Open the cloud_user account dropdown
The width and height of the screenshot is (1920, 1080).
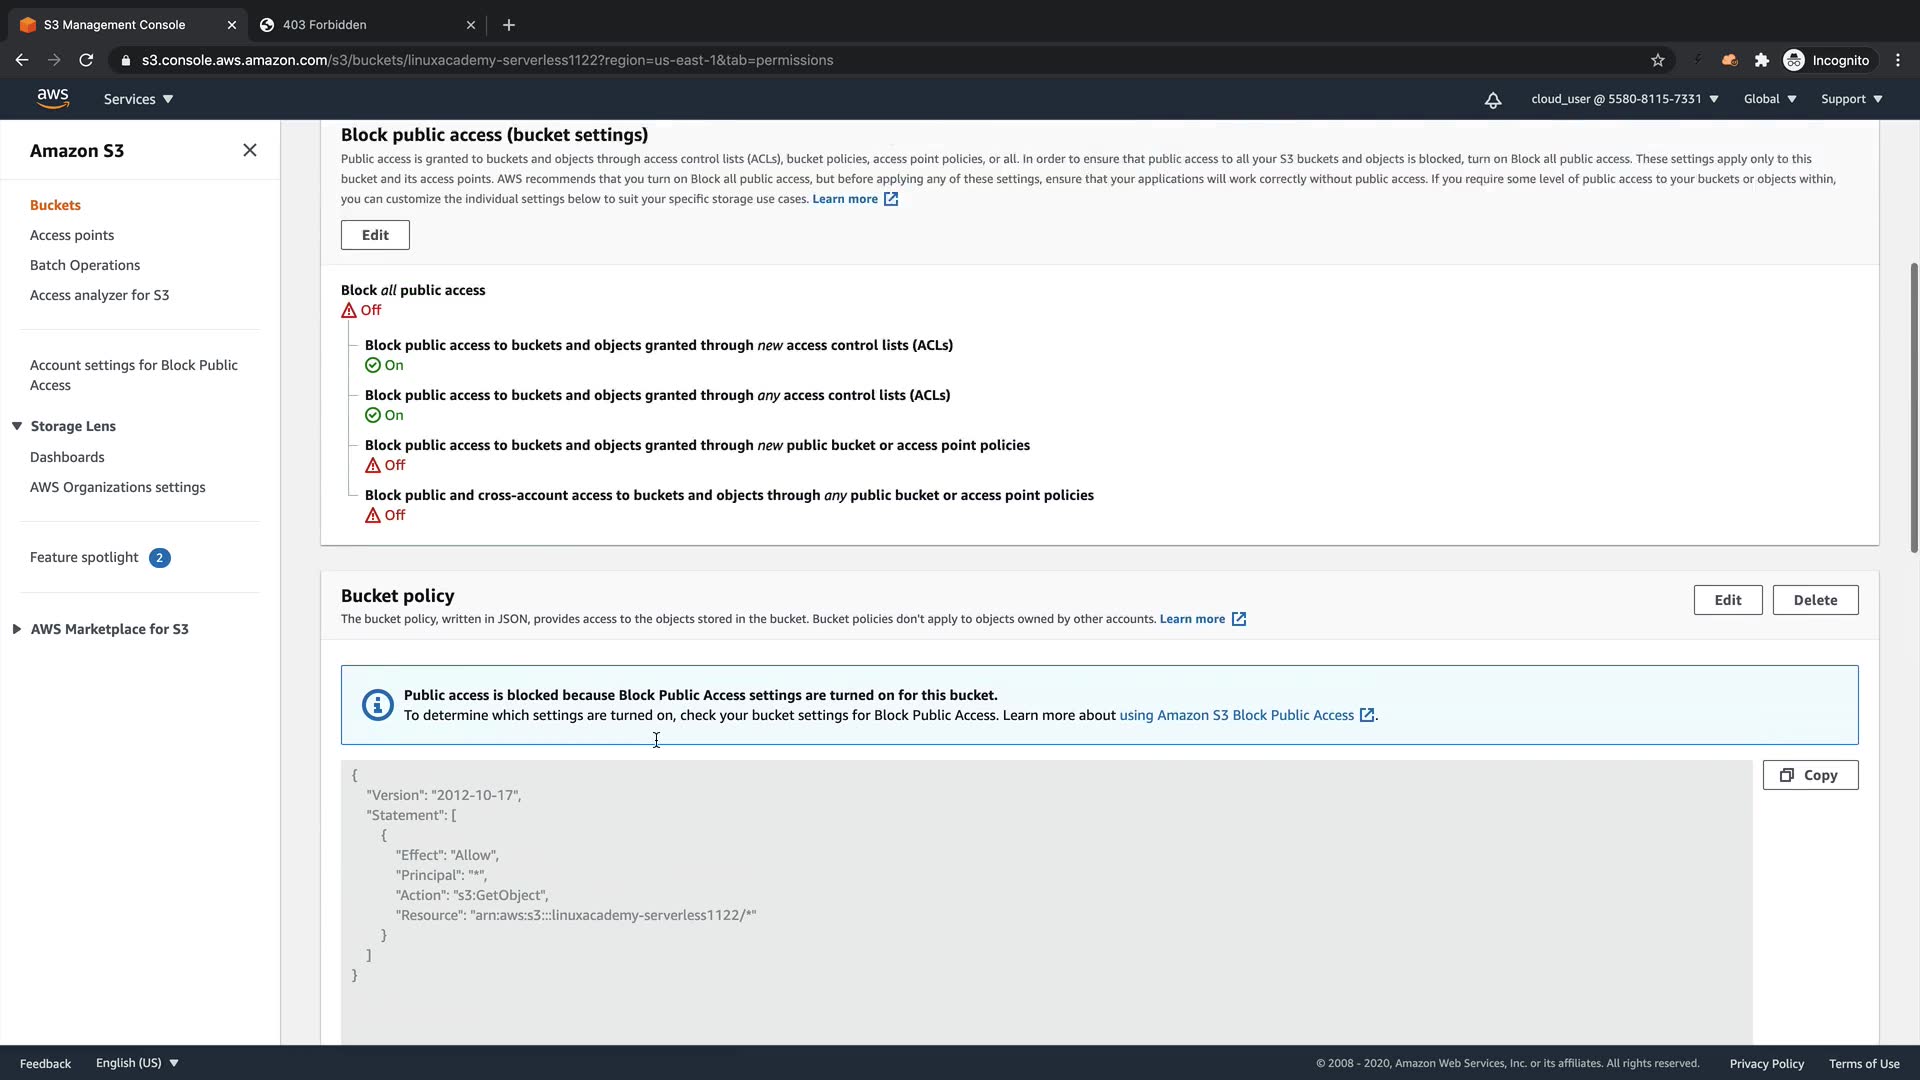[1624, 99]
